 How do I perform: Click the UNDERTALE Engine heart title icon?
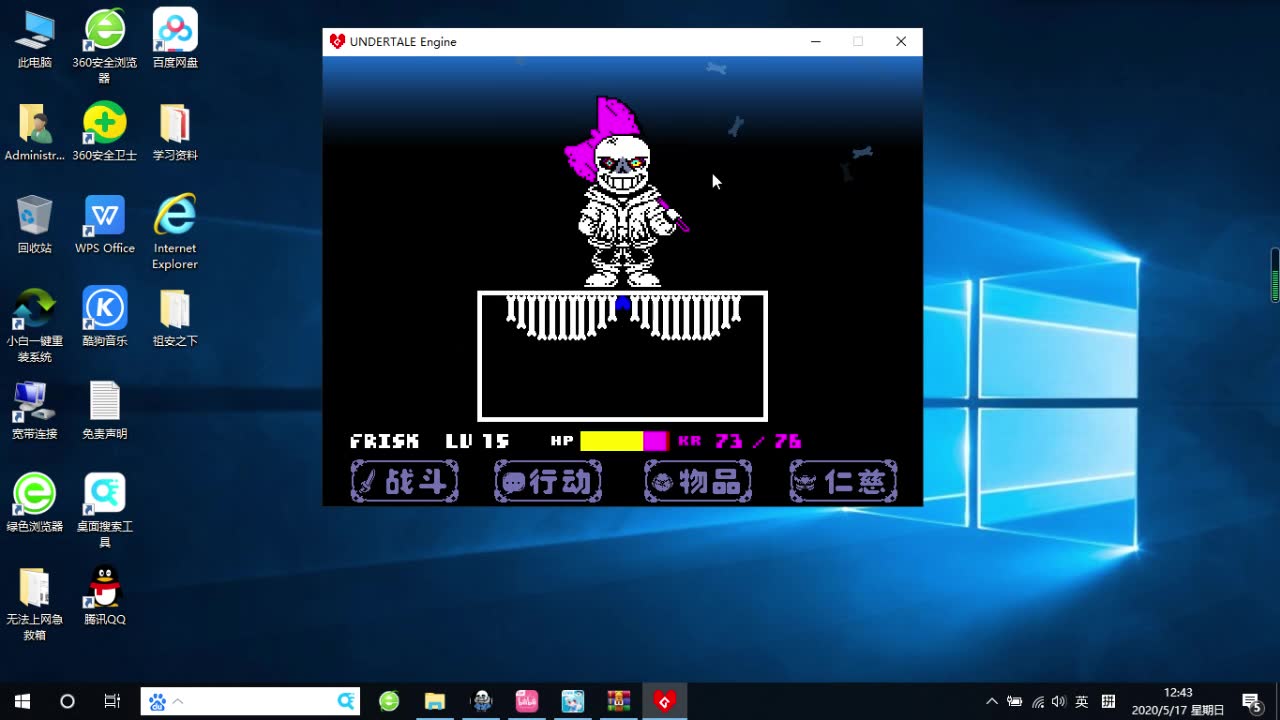click(x=337, y=41)
